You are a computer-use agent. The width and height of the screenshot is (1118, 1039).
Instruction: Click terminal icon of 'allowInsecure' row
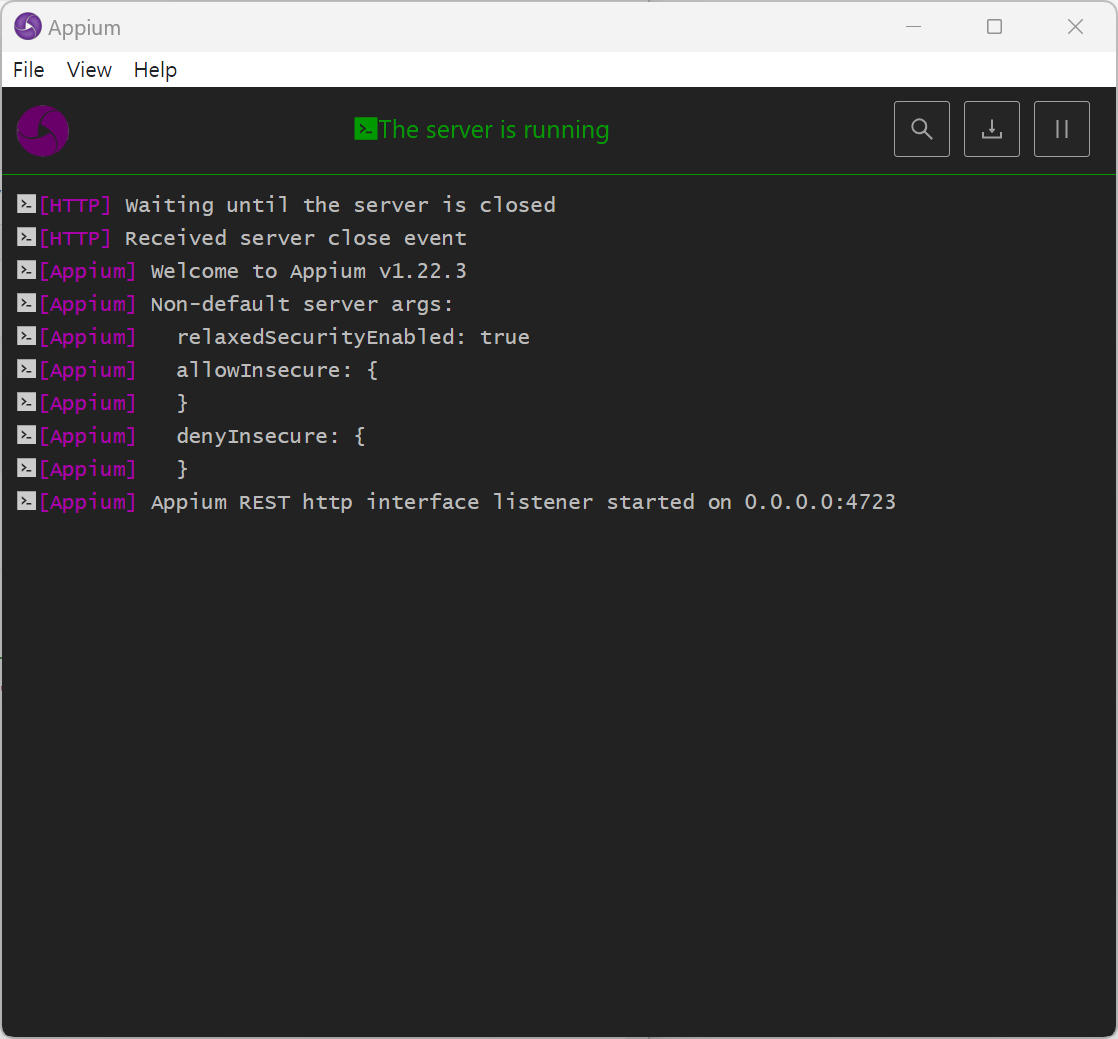(26, 369)
